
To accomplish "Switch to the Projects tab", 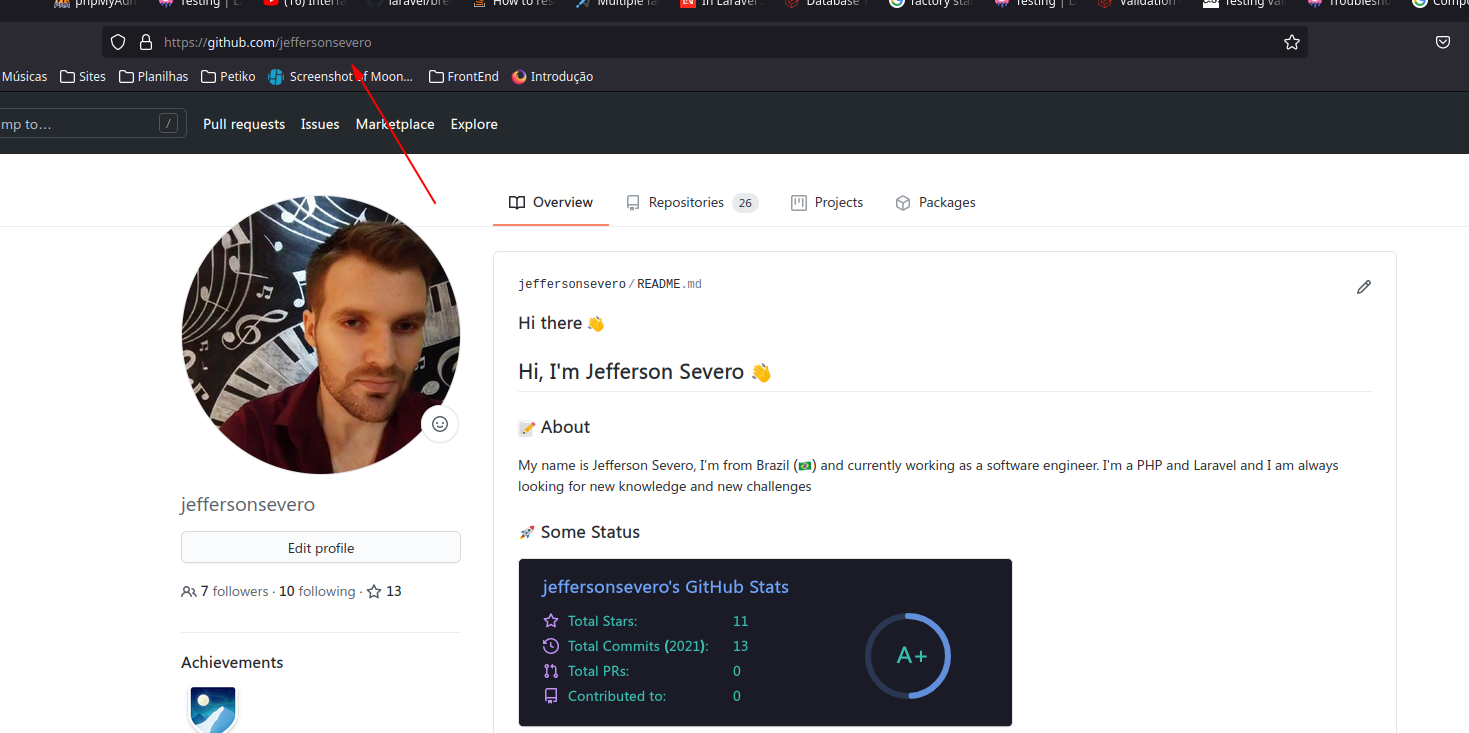I will coord(827,202).
